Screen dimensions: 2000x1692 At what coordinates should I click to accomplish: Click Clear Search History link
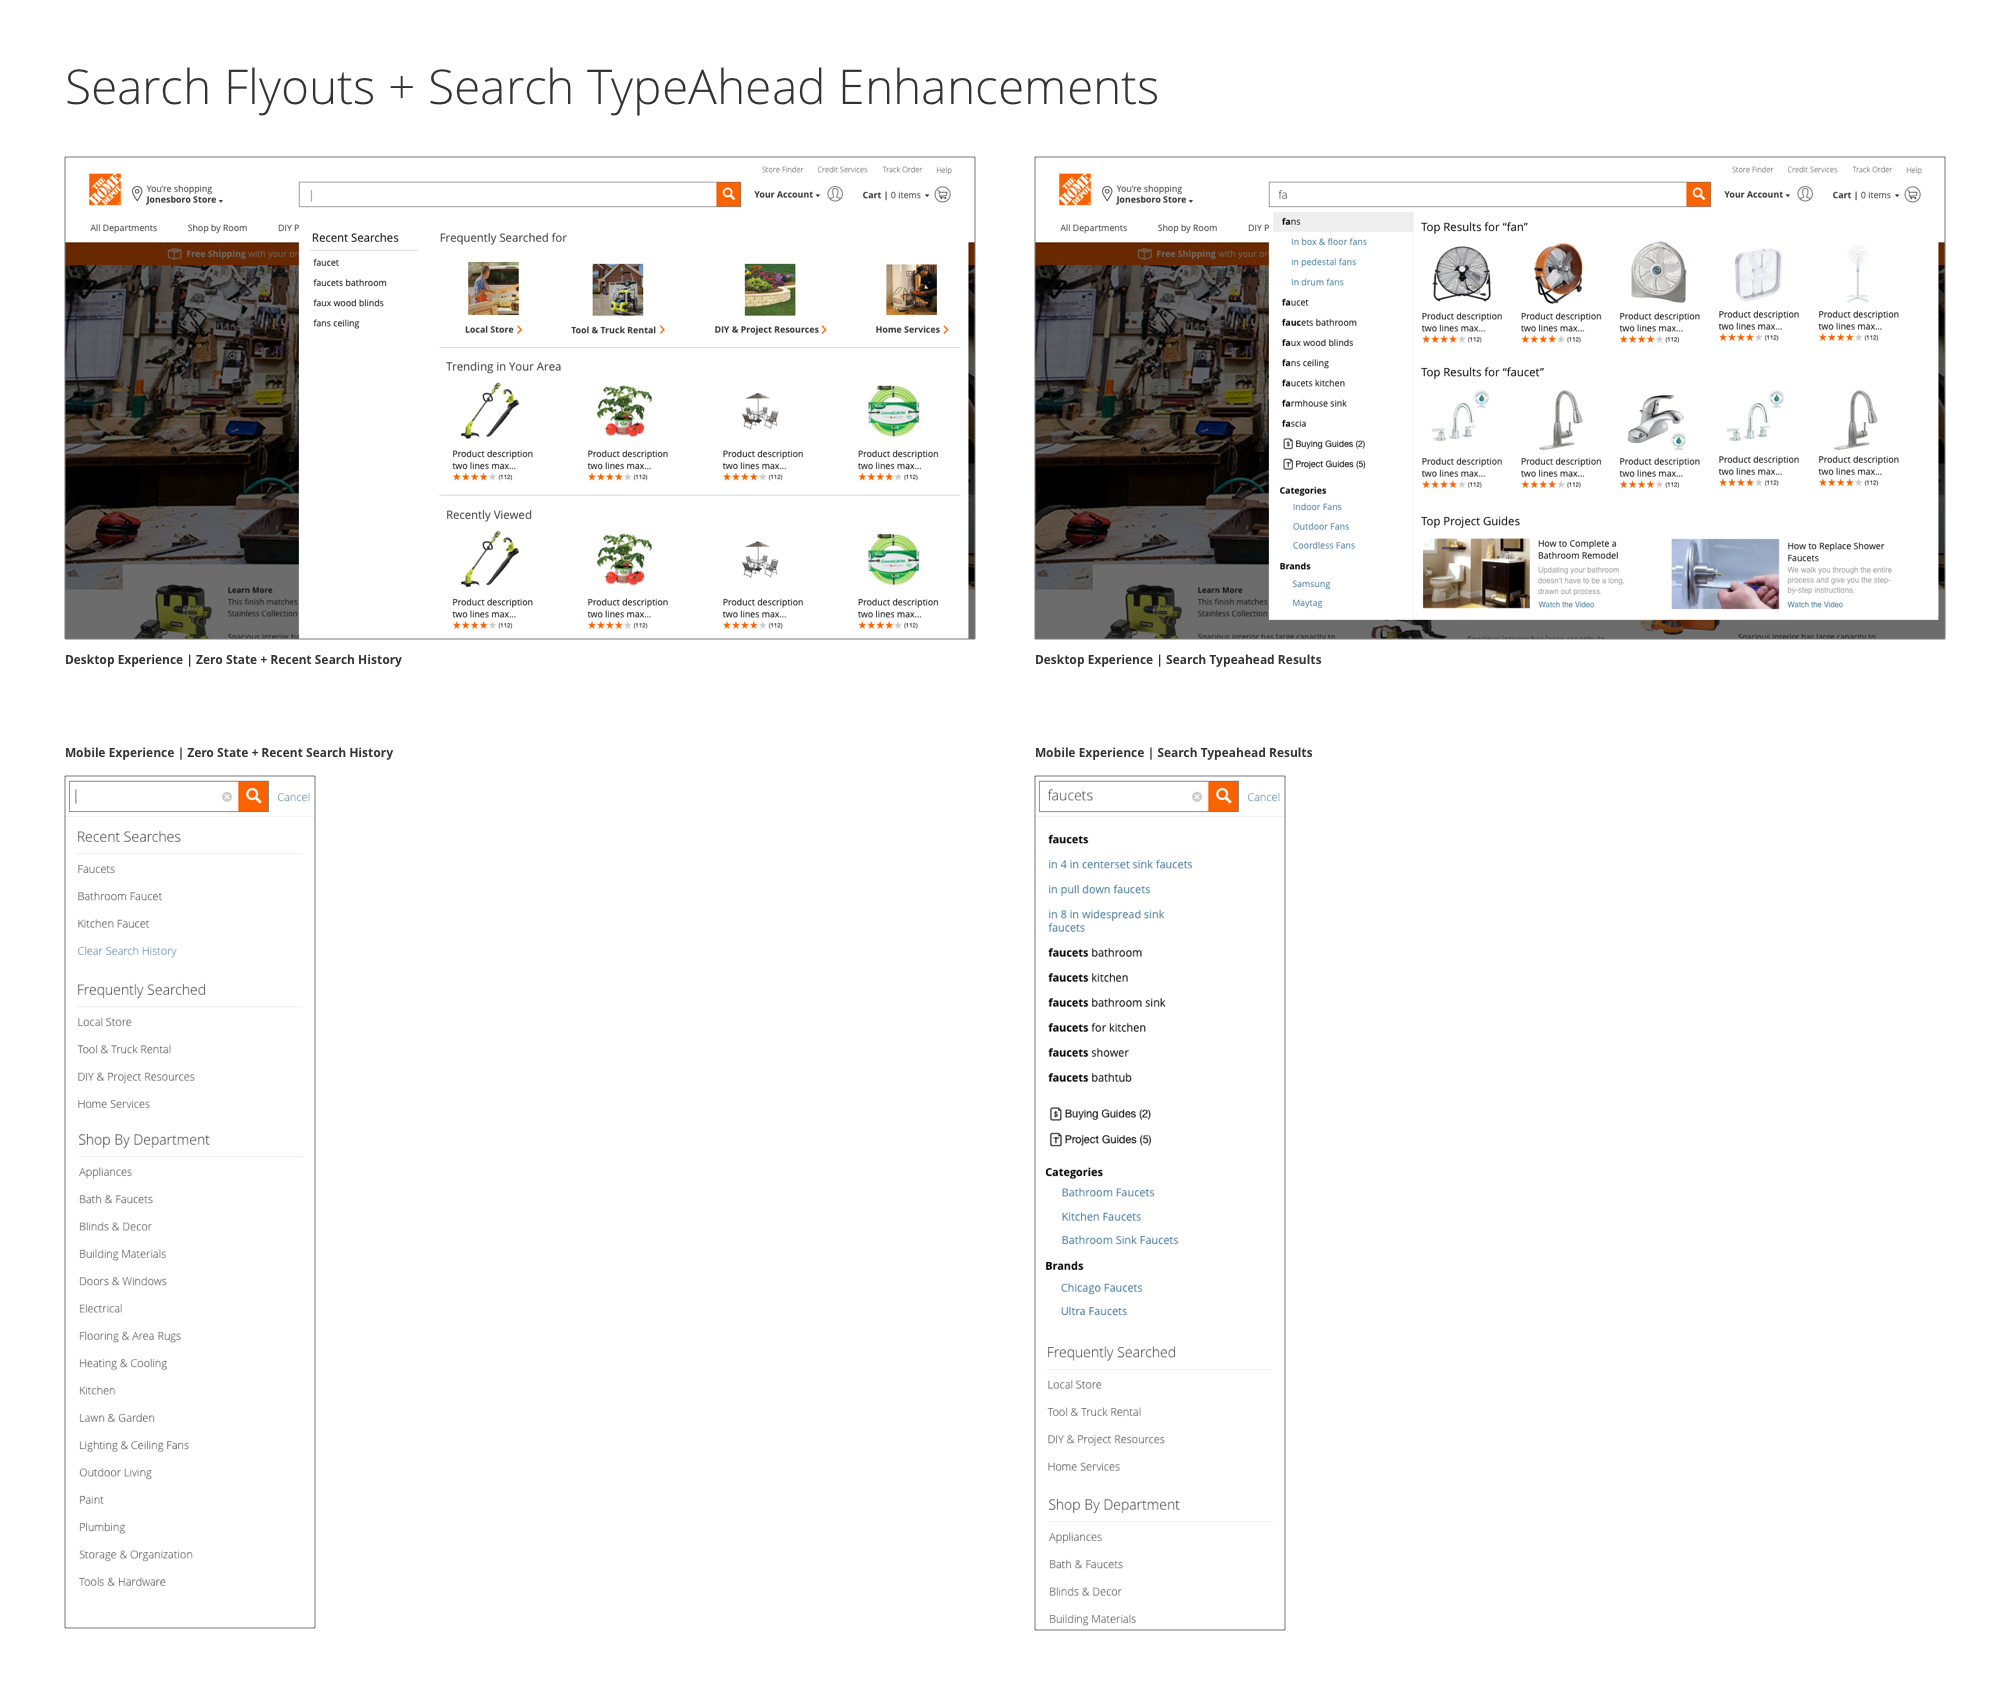click(127, 951)
